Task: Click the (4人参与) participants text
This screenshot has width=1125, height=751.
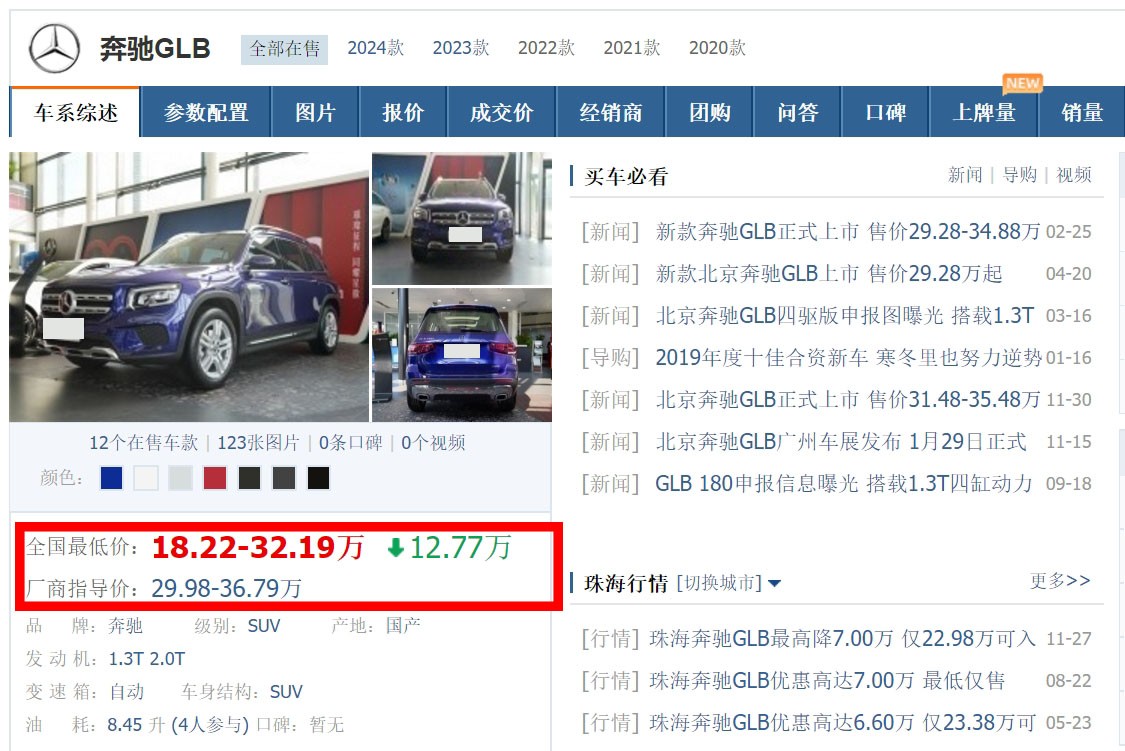Action: tap(210, 724)
